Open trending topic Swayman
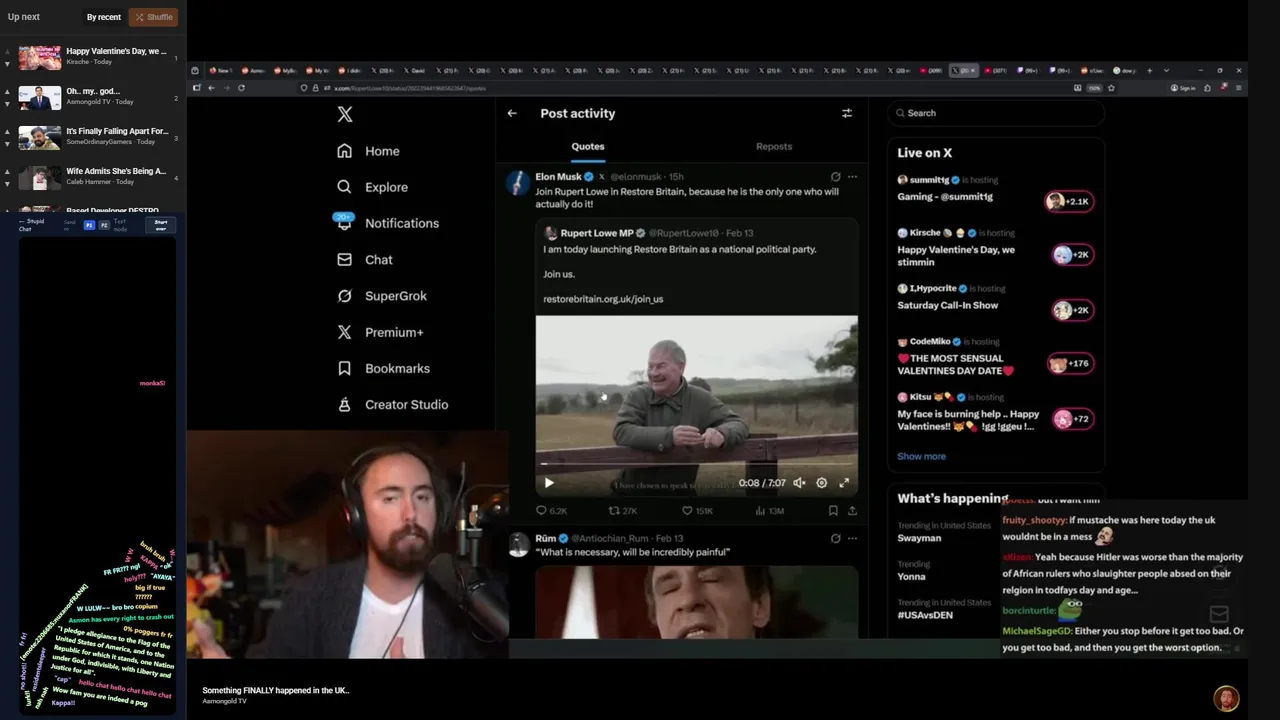This screenshot has width=1280, height=720. (919, 538)
